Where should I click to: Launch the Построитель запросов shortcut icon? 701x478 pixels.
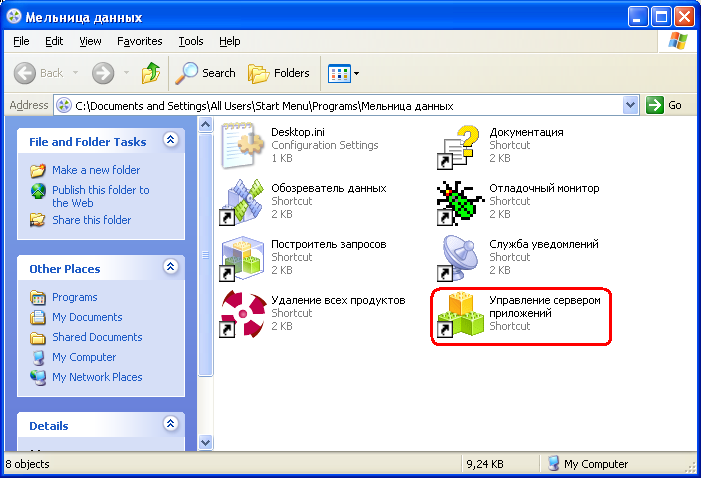tap(240, 257)
